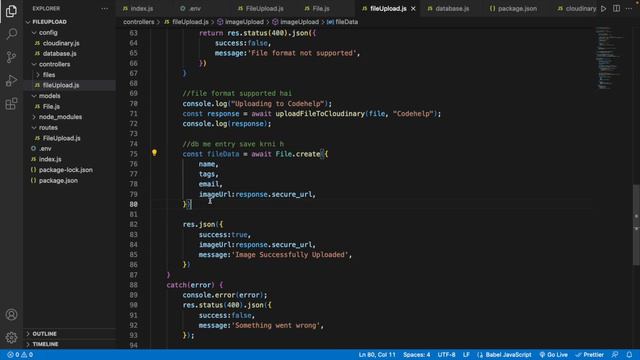Open the Search view in activity bar
Image resolution: width=640 pixels, height=360 pixels.
click(x=11, y=34)
